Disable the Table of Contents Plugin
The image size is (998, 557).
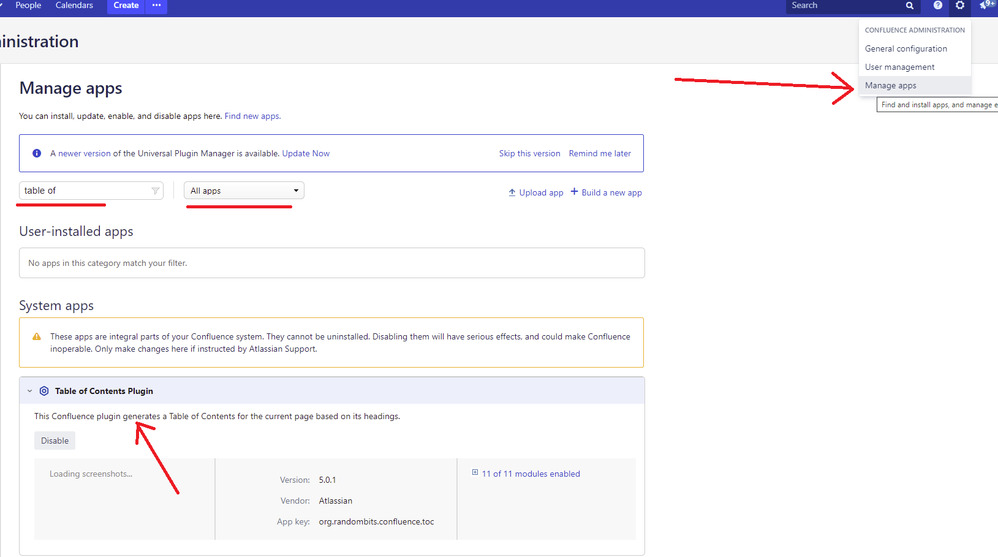55,441
